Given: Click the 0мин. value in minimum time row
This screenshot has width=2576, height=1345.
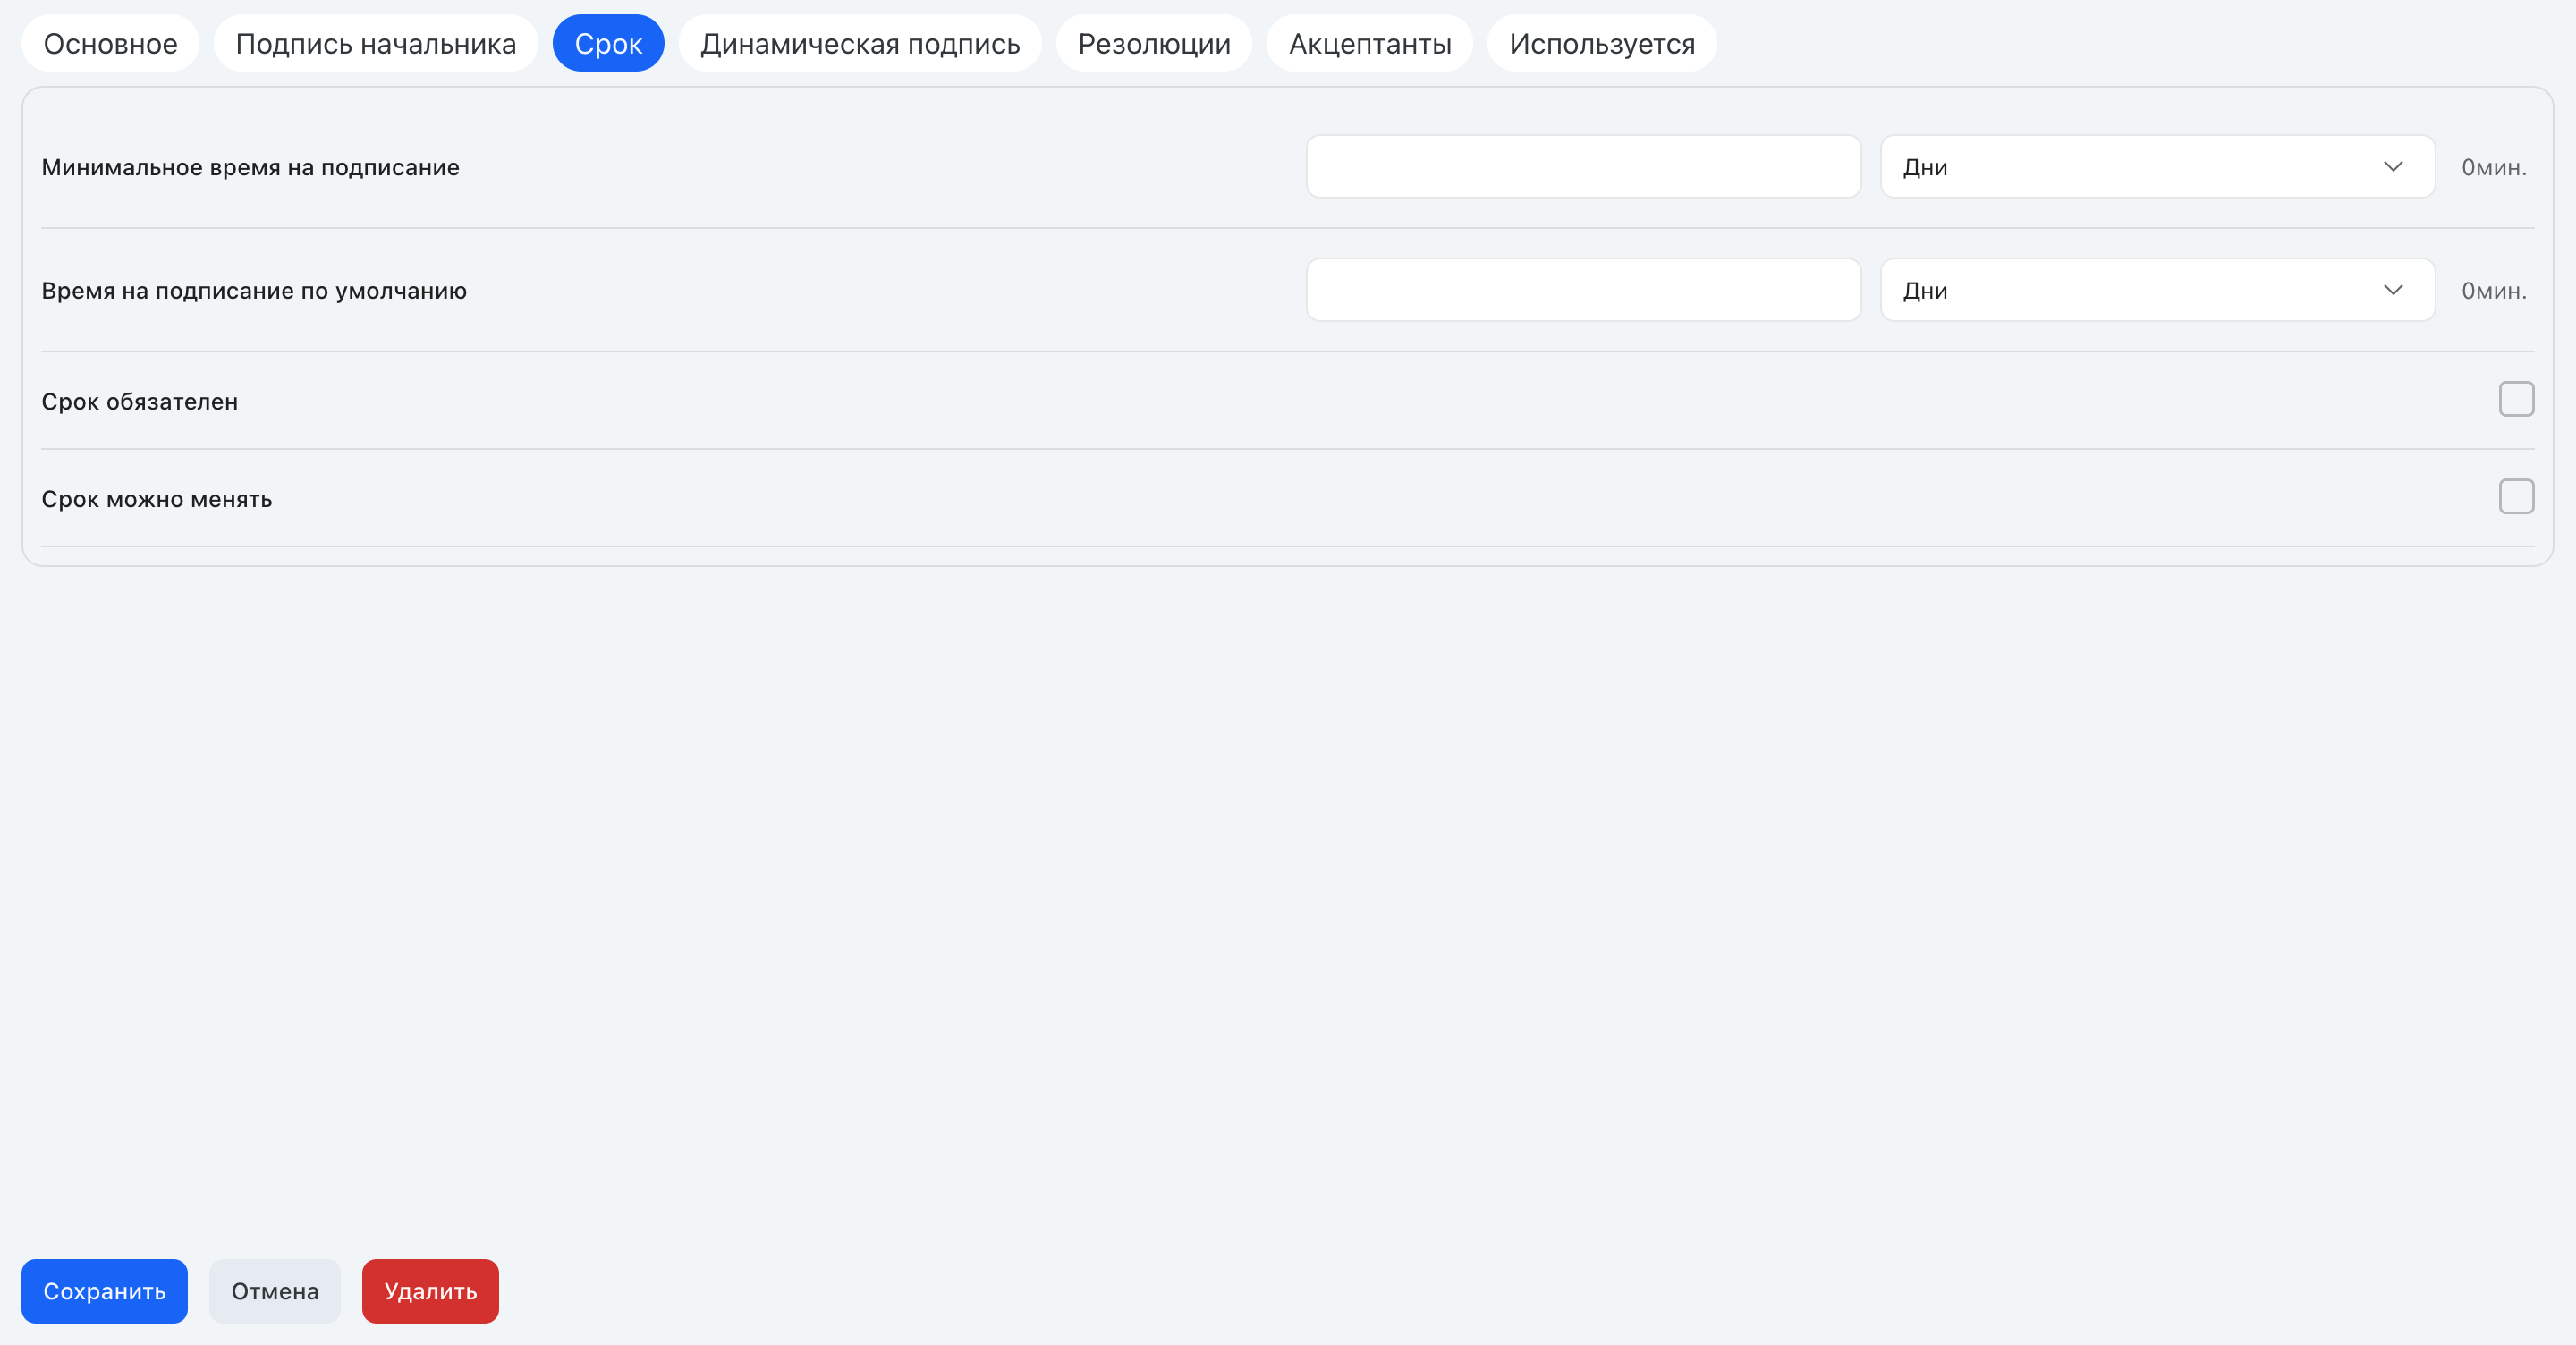Looking at the screenshot, I should (x=2494, y=167).
